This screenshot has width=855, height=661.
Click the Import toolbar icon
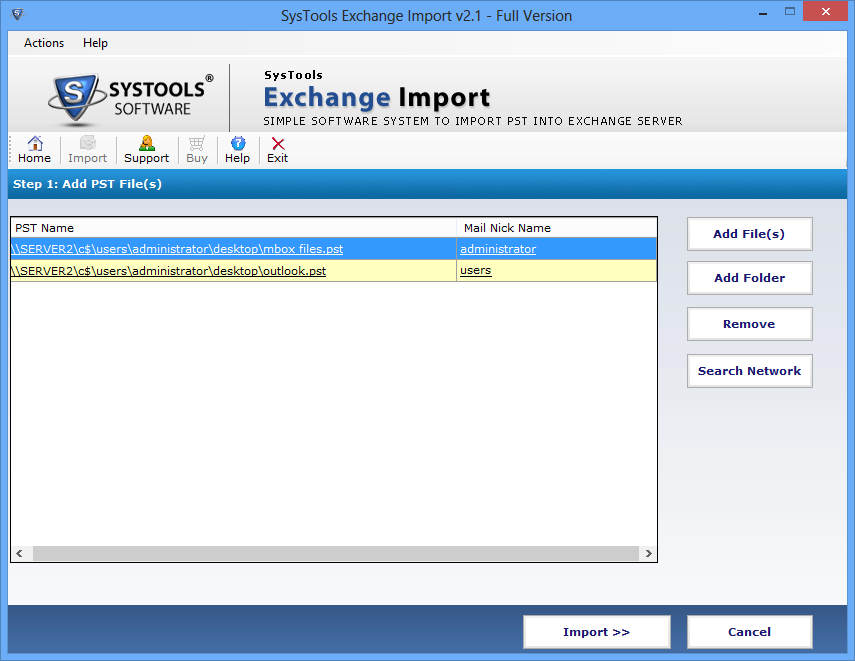click(x=87, y=150)
